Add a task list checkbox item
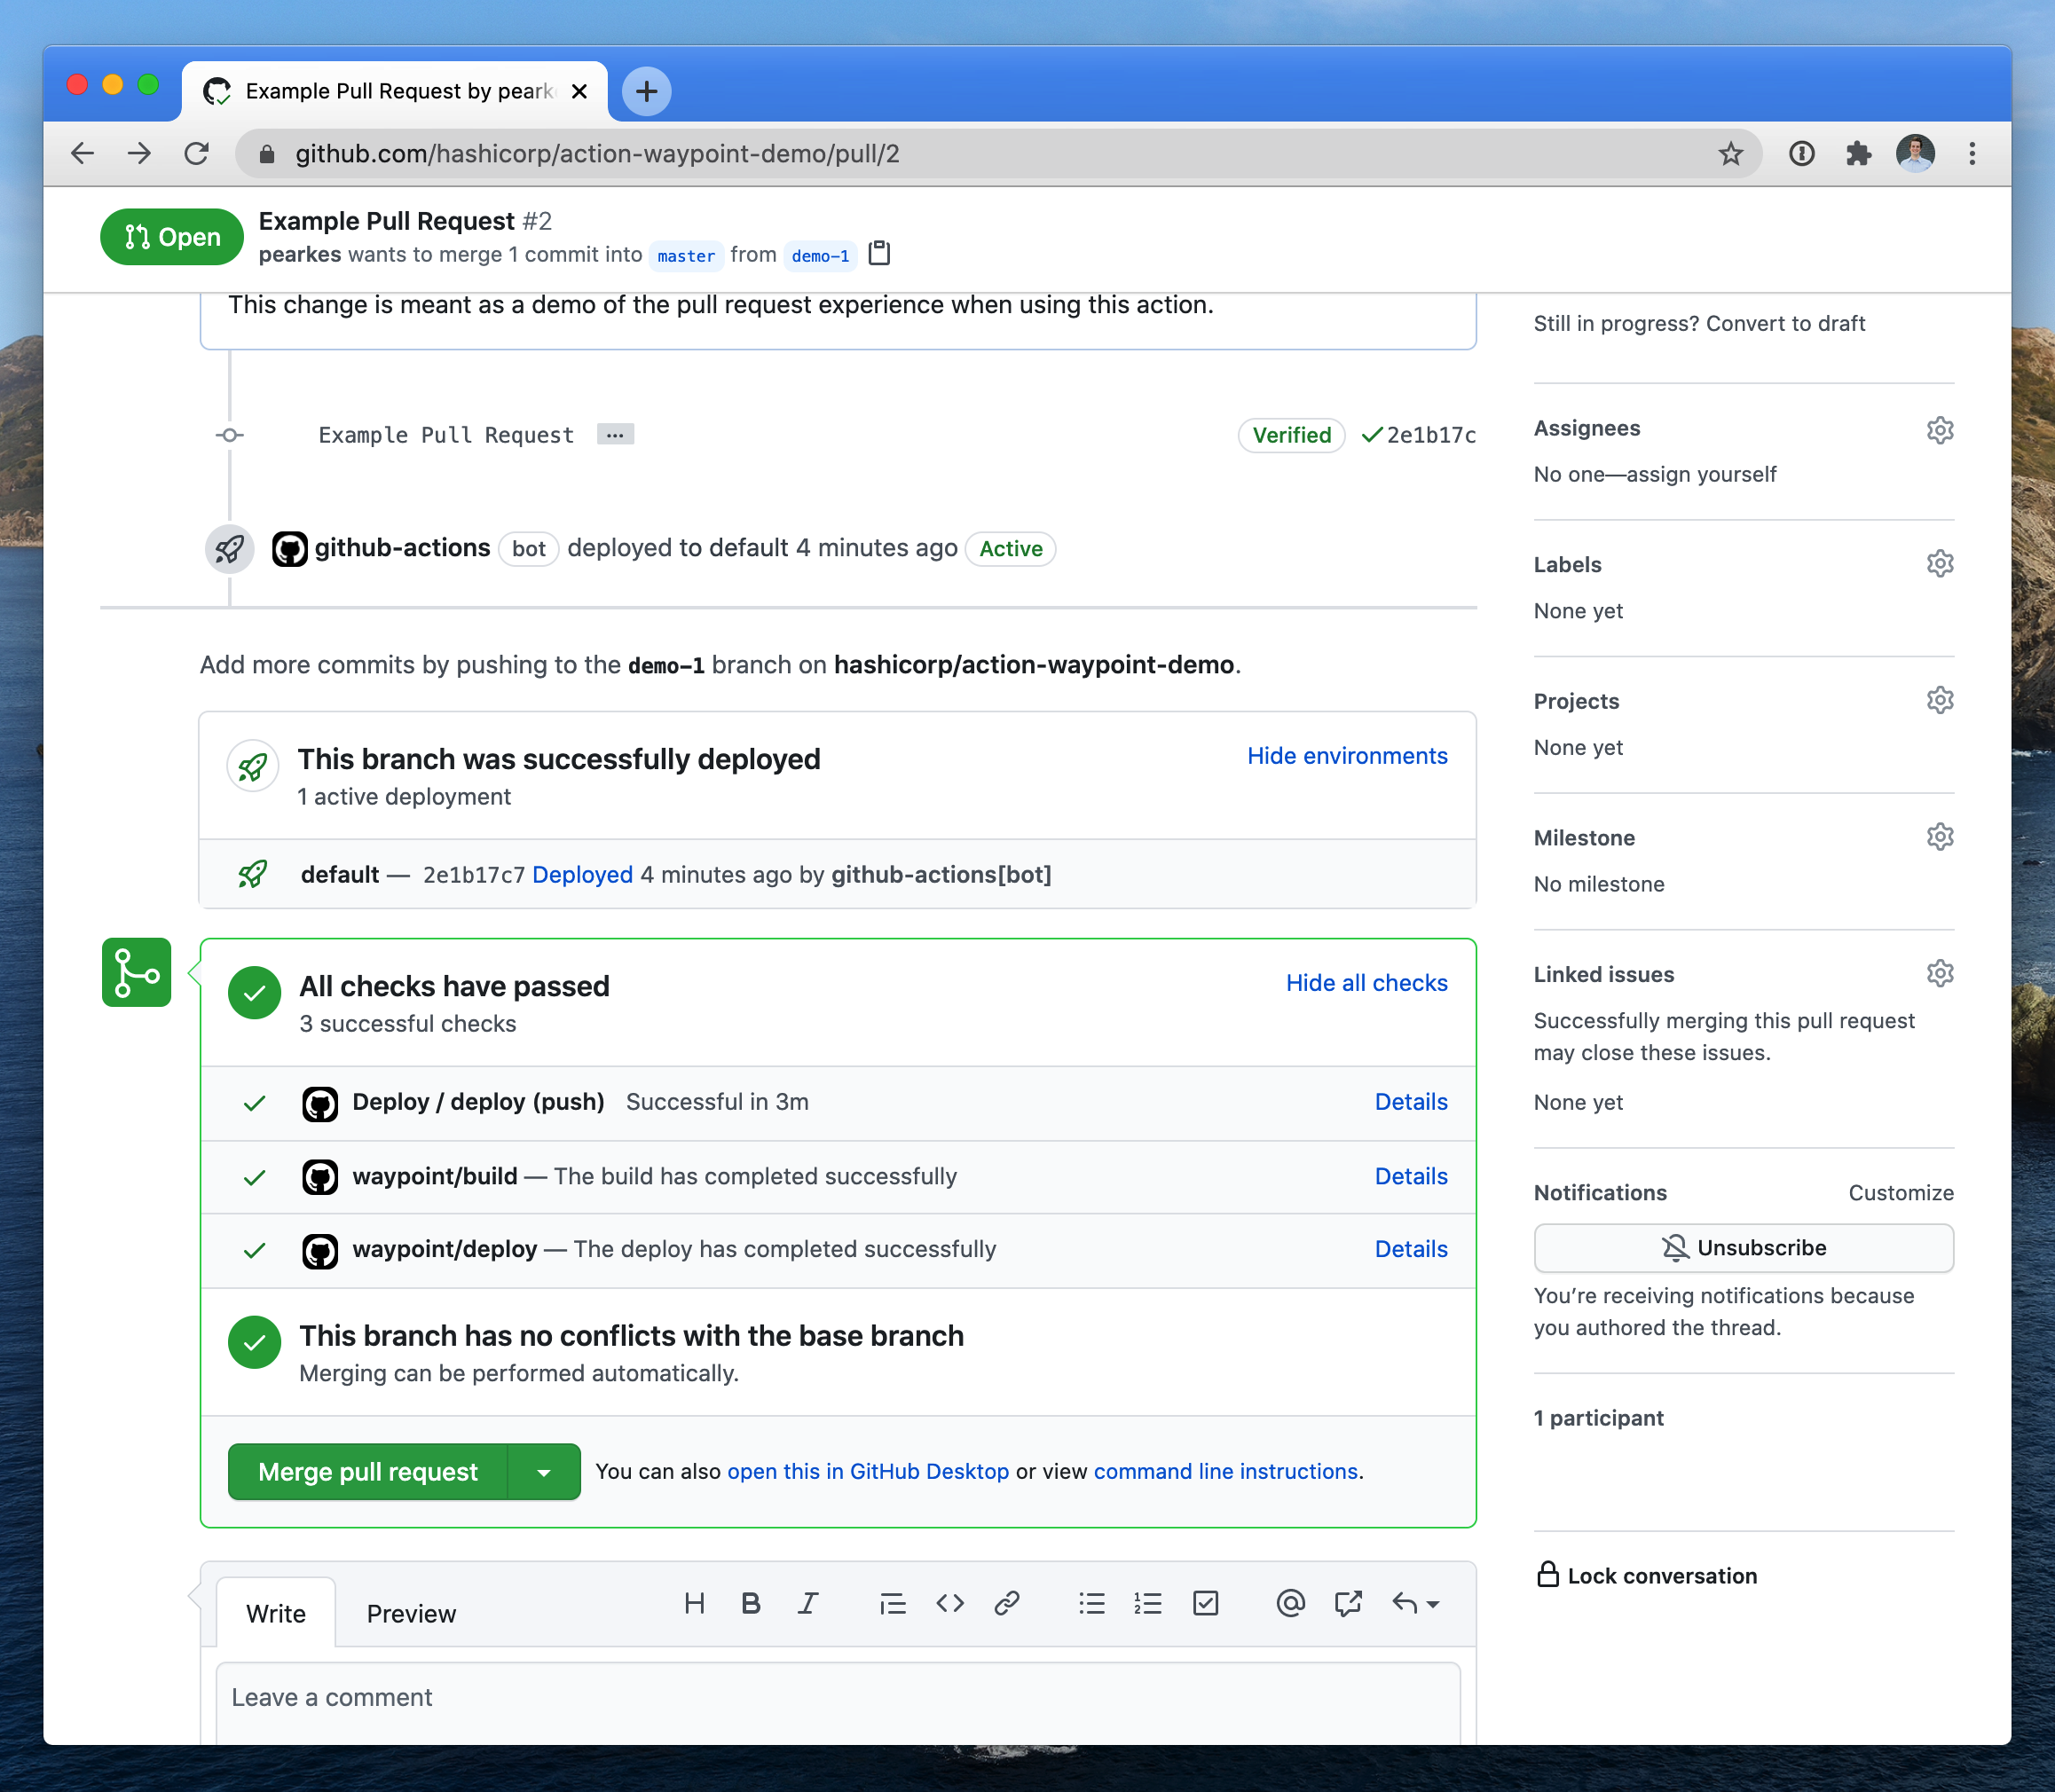Viewport: 2055px width, 1792px height. [1205, 1604]
